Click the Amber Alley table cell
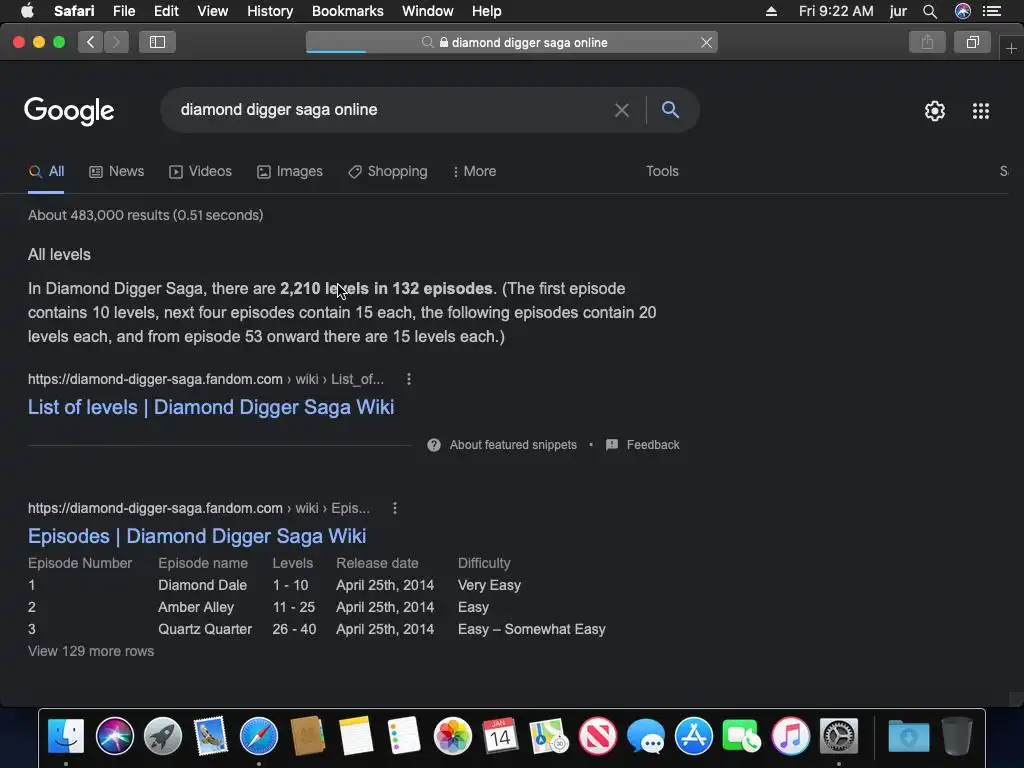Screen dimensions: 1024x768 (196, 607)
